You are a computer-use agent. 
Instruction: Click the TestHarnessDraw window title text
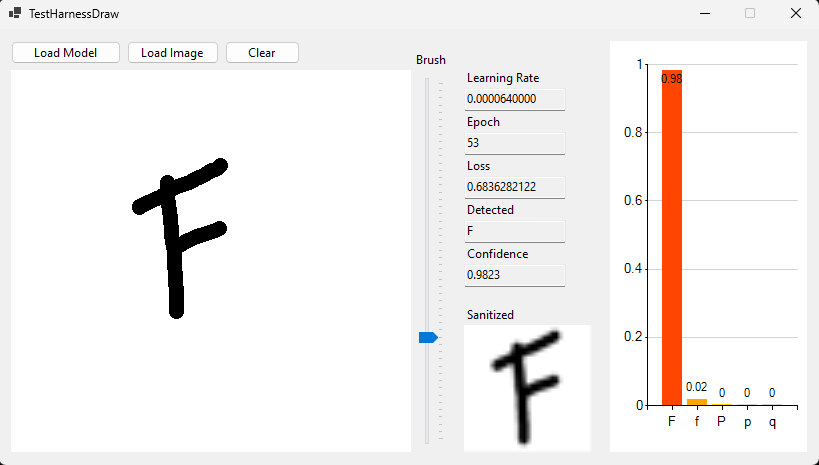[74, 14]
